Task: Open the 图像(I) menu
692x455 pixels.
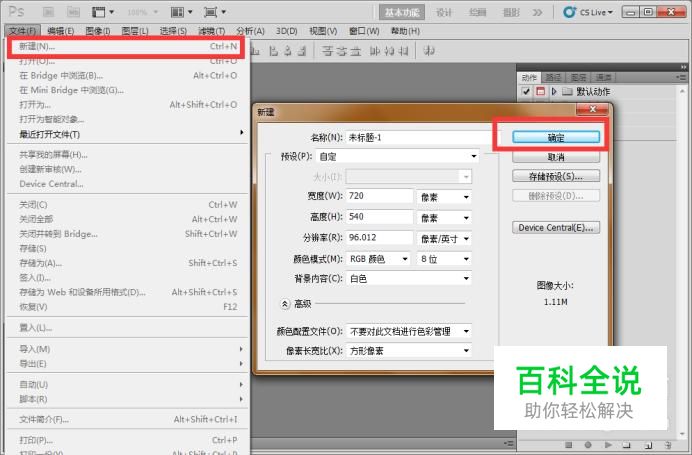Action: pyautogui.click(x=98, y=31)
